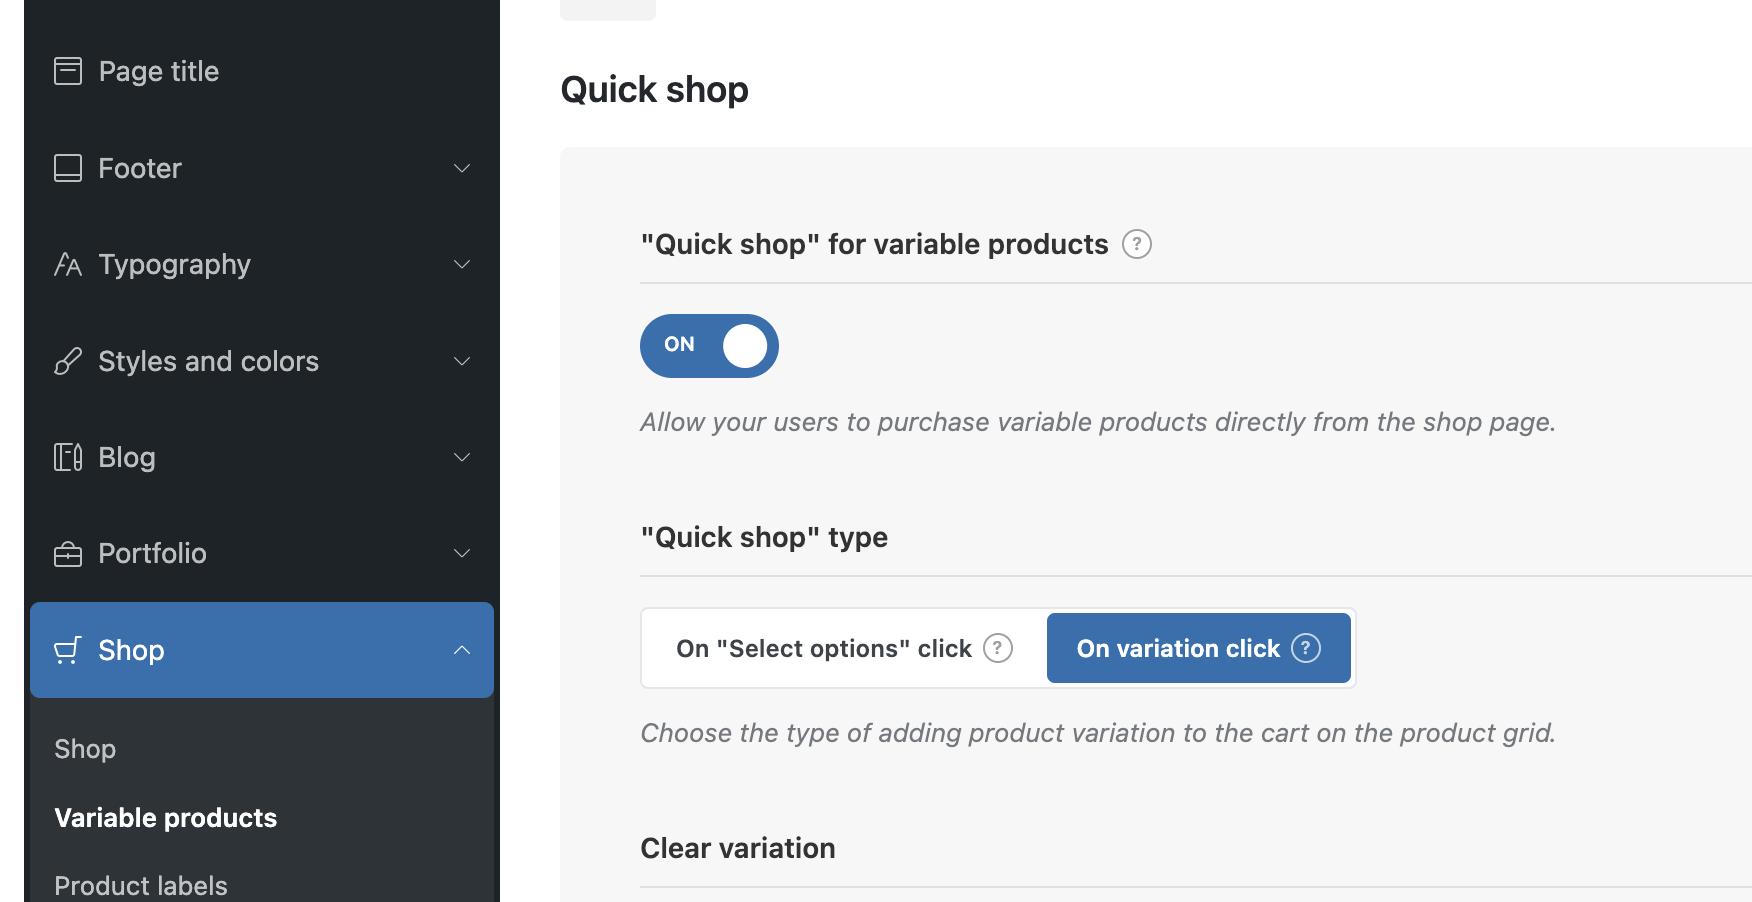Viewport: 1752px width, 902px height.
Task: Turn off the Quick shop ON toggle
Action: tap(709, 346)
